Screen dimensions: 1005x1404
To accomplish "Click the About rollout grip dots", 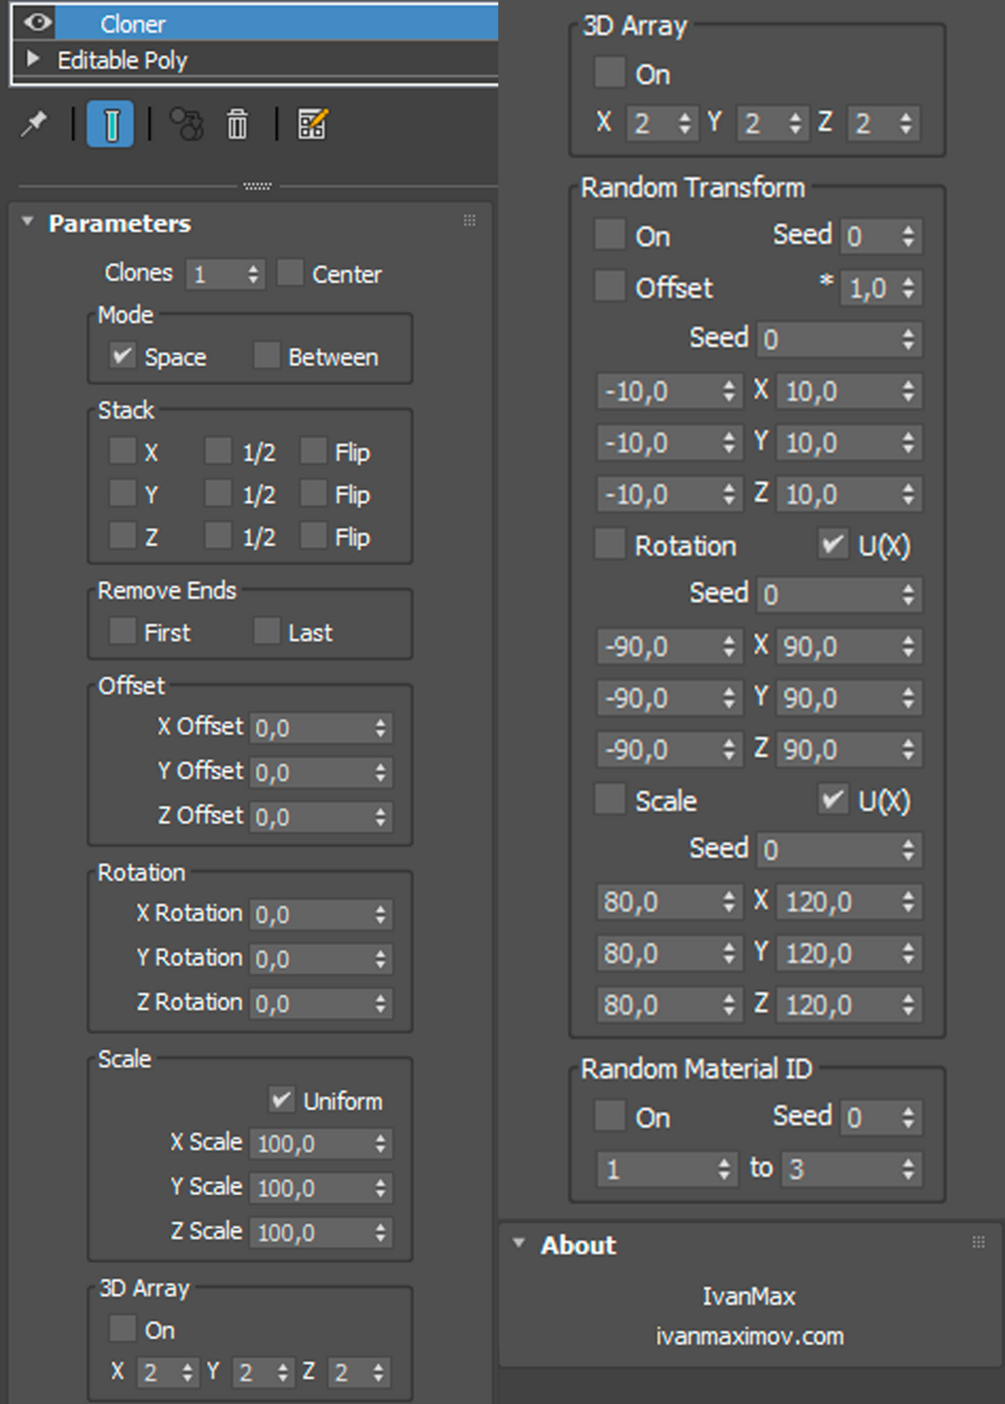I will 978,1242.
